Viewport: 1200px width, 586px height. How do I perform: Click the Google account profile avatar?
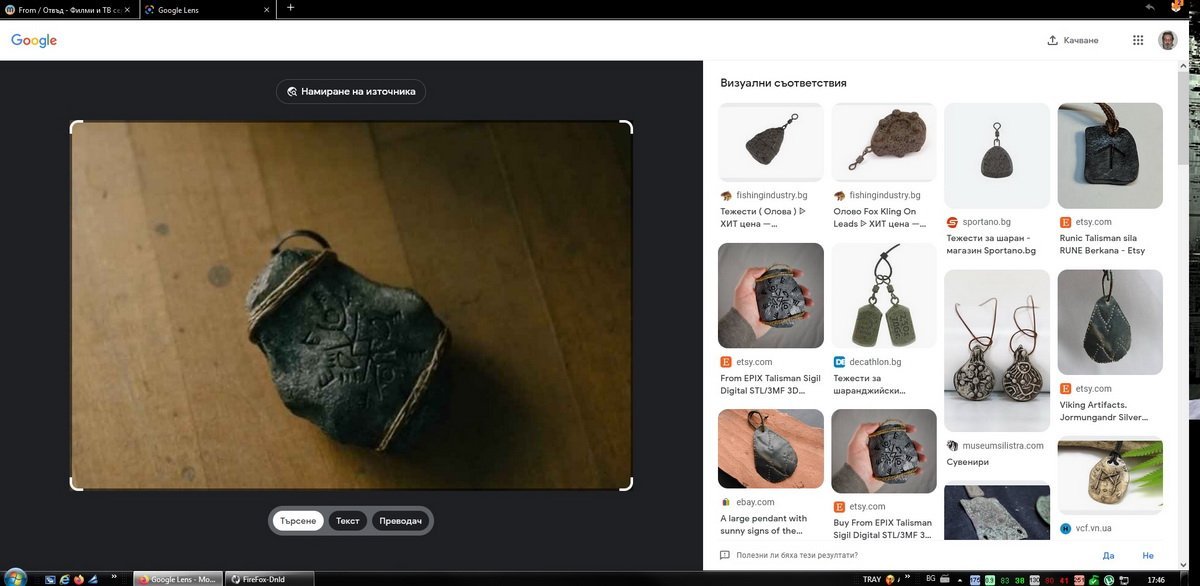pyautogui.click(x=1167, y=40)
